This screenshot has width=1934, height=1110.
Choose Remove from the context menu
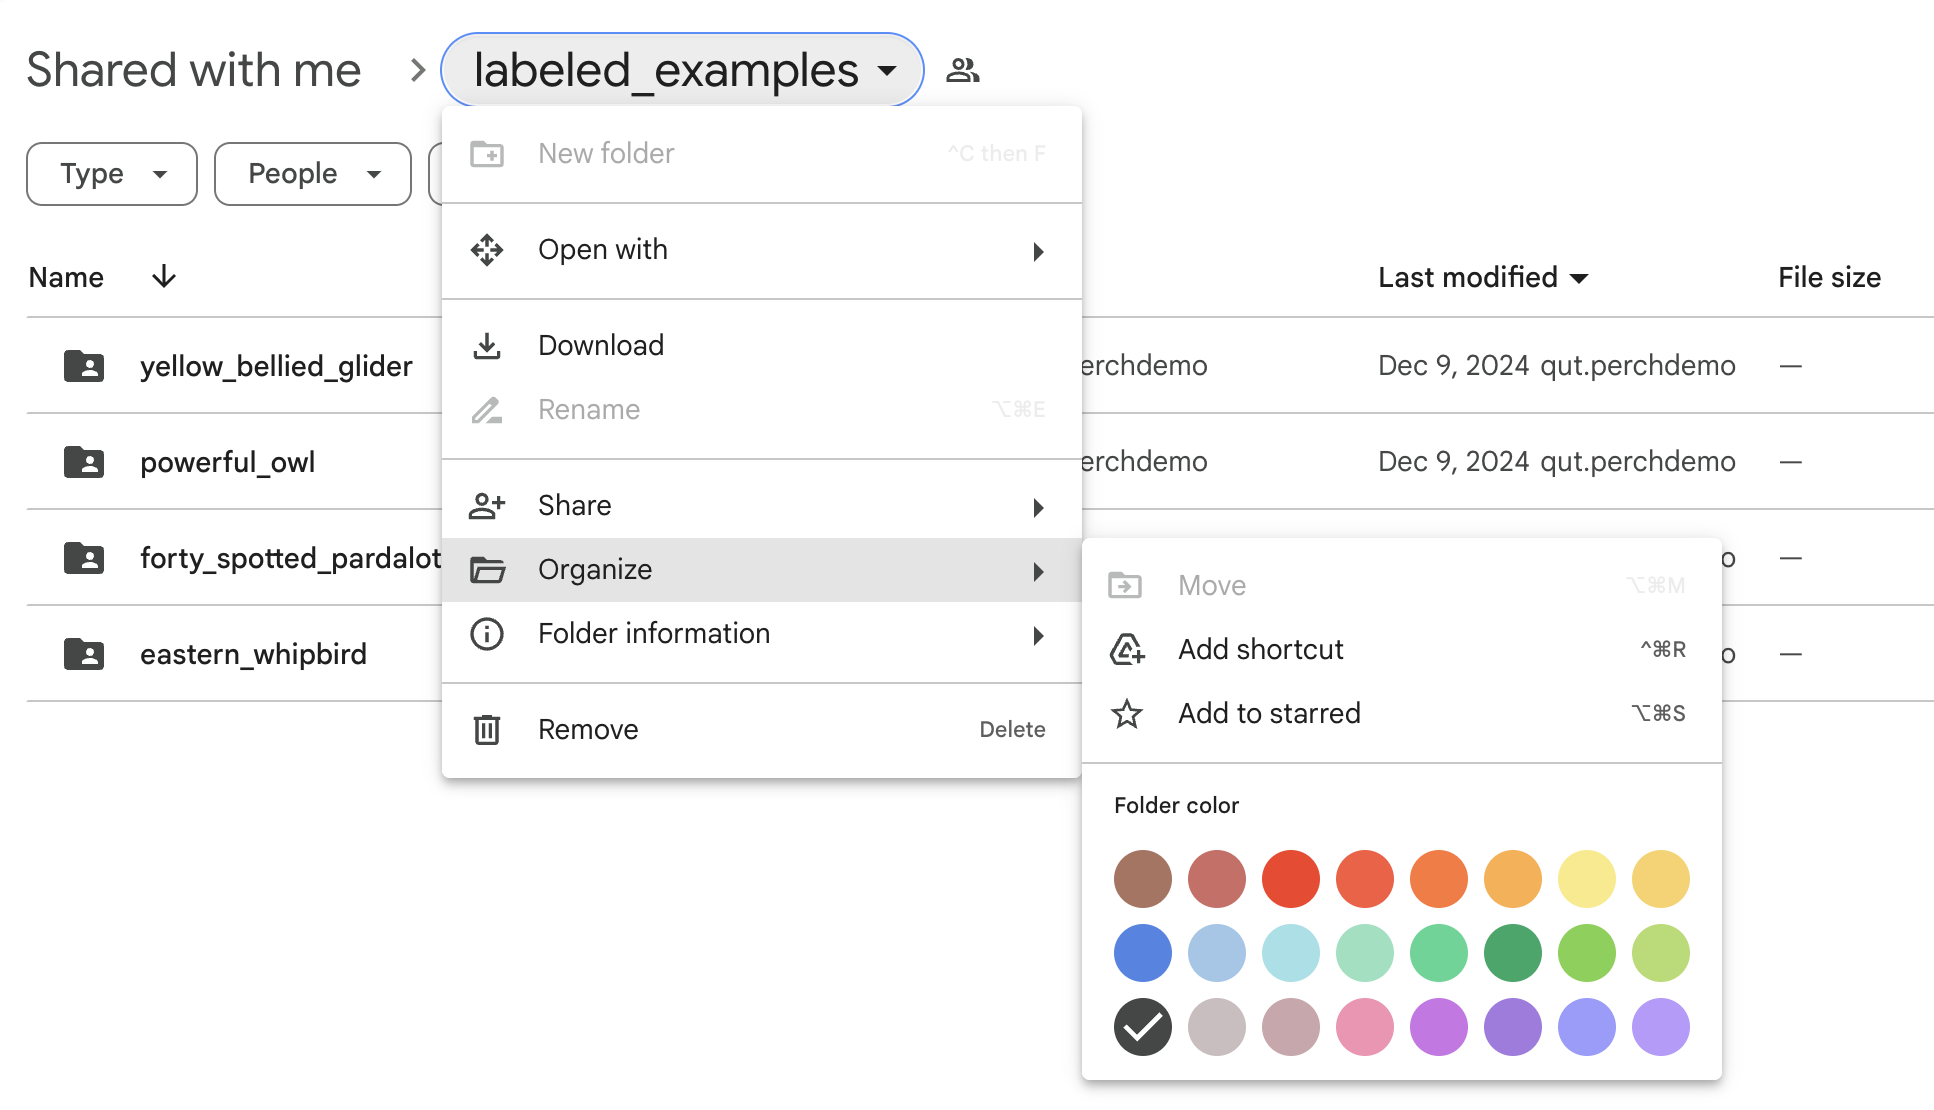tap(762, 730)
